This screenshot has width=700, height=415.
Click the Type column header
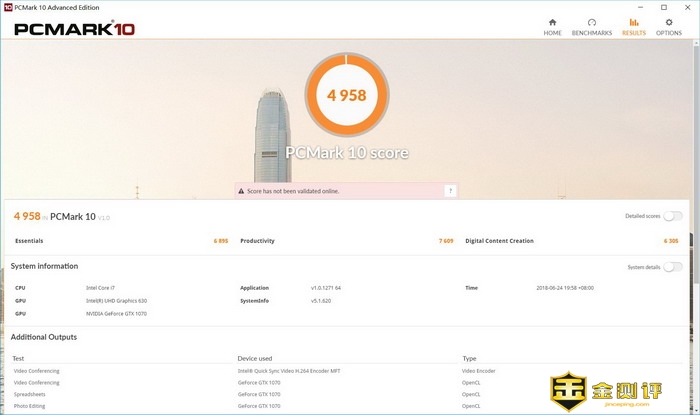[x=469, y=357]
